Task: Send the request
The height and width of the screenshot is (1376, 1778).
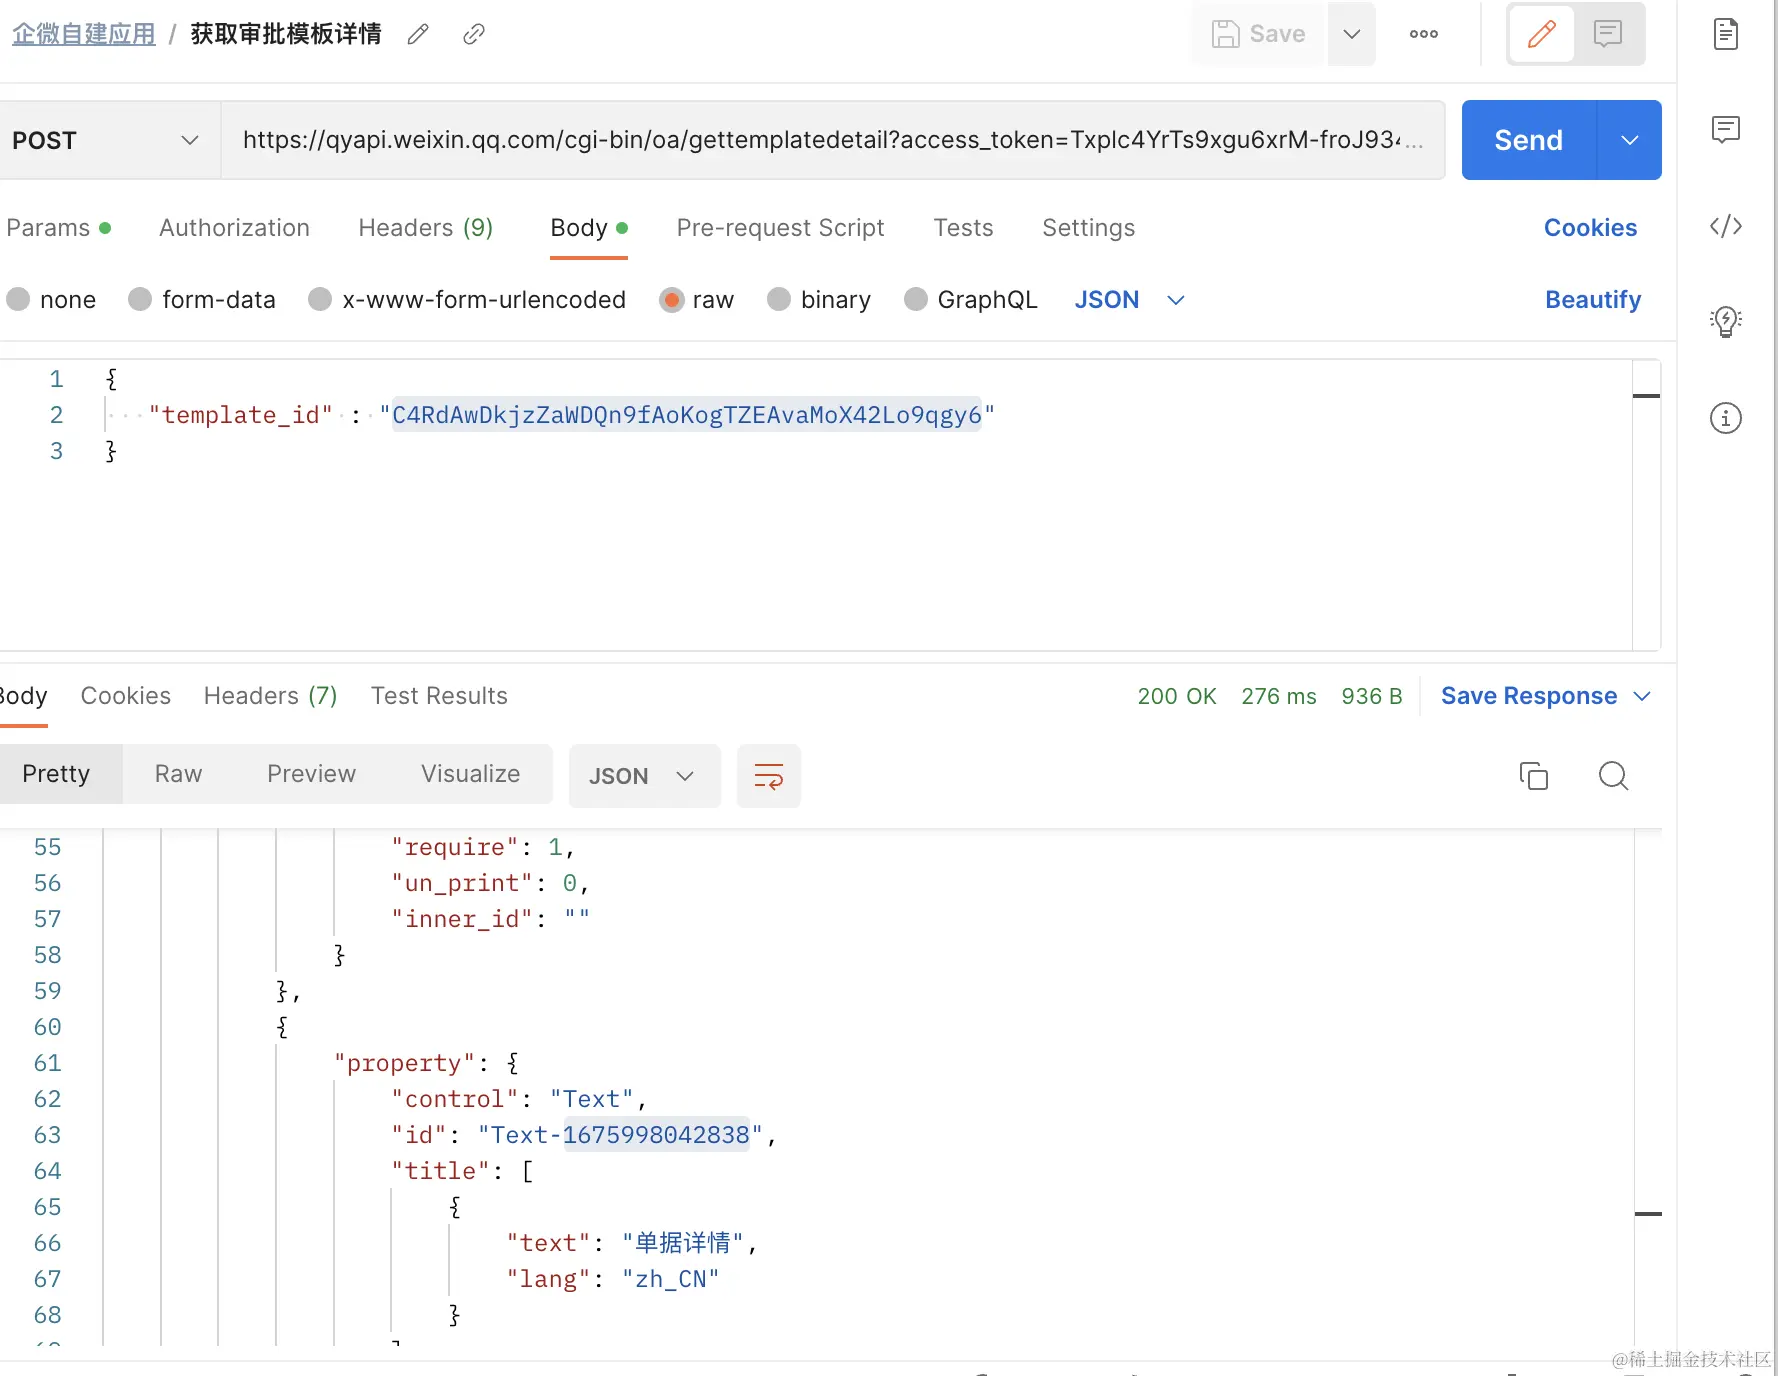Action: (1528, 140)
